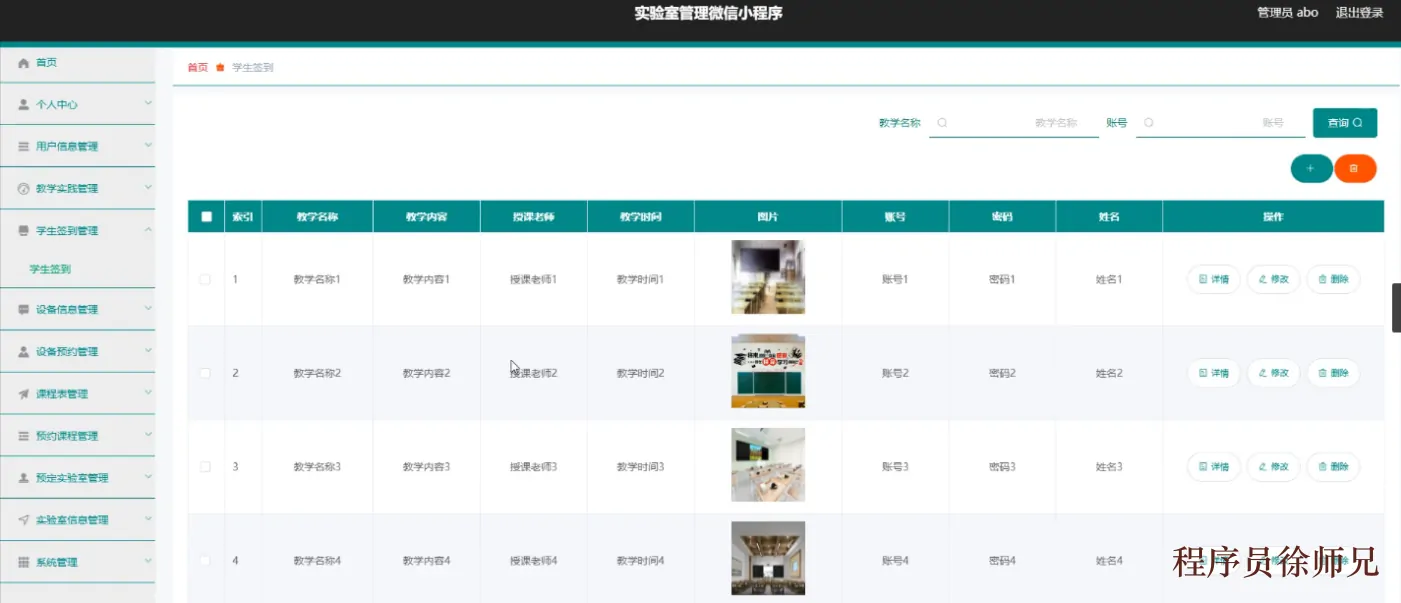Click 详情 button for row 1
Screen dimensions: 1401x603
(1214, 280)
